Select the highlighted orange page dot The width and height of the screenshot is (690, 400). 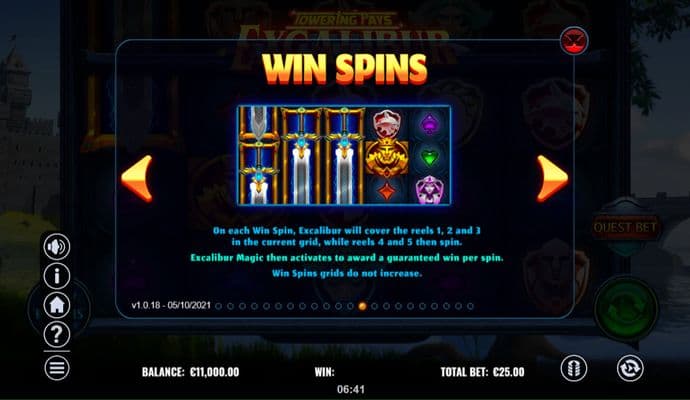point(362,306)
